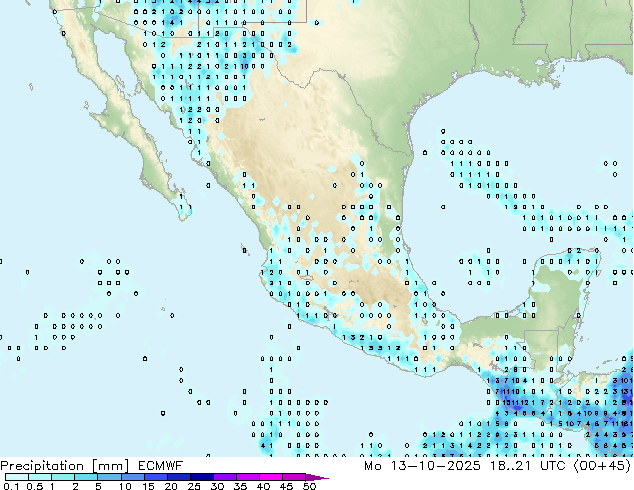The height and width of the screenshot is (490, 634).
Task: Click the '20' legend value label
Action: [171, 486]
